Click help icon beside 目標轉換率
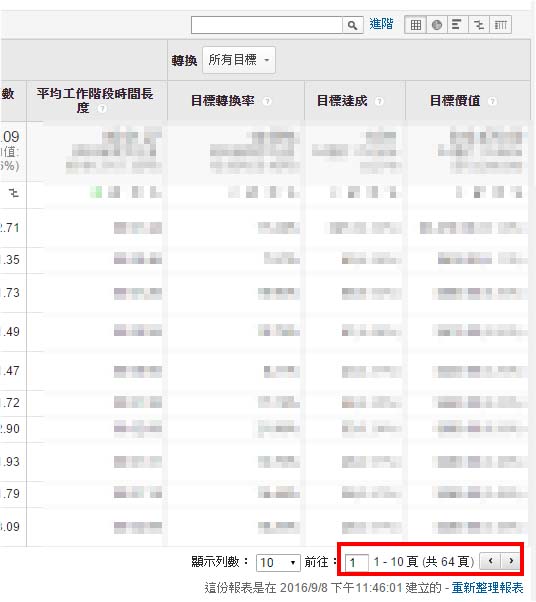This screenshot has height=602, width=536. coord(267,101)
